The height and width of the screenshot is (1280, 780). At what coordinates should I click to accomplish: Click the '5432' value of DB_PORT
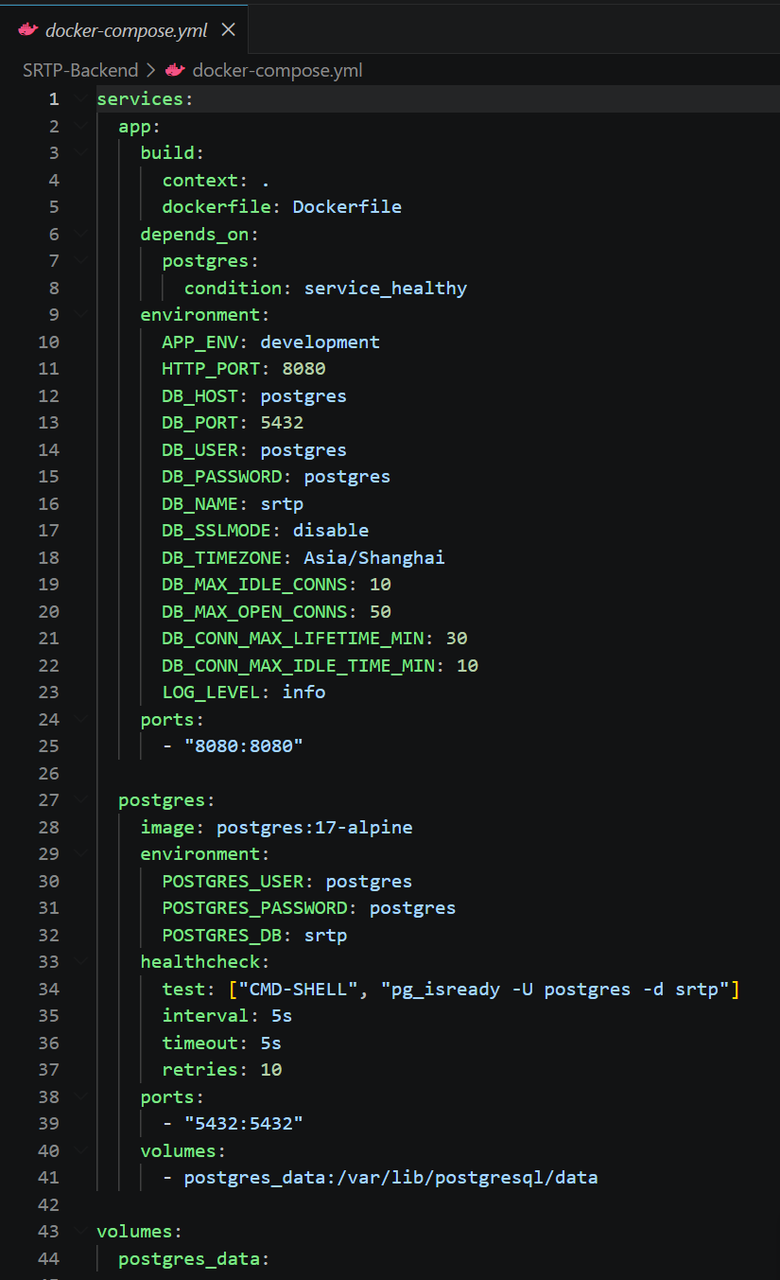tap(282, 423)
